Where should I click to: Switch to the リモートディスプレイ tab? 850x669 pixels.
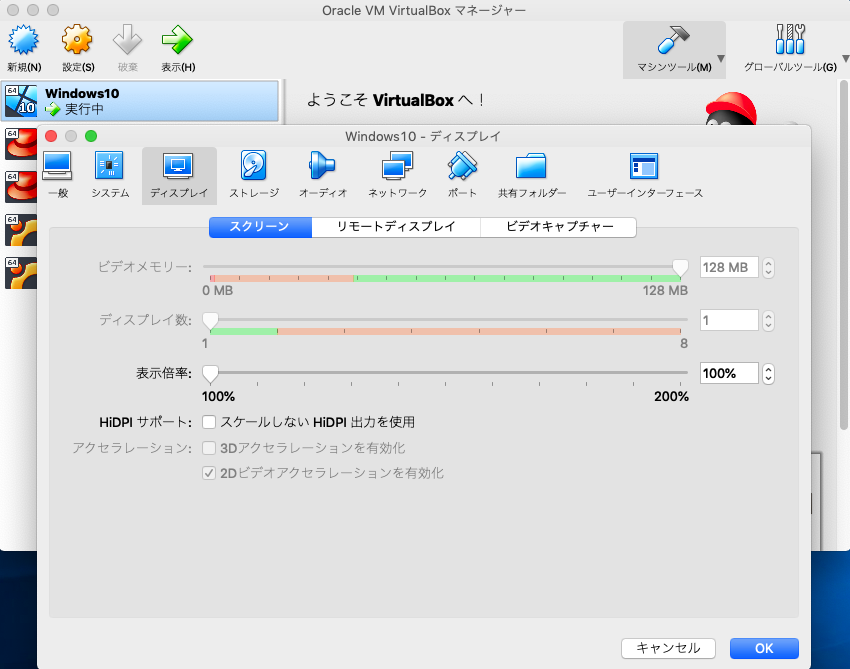396,227
